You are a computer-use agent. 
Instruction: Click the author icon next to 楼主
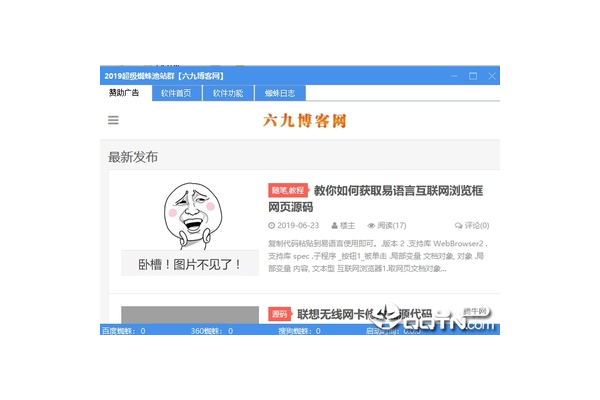click(x=332, y=226)
